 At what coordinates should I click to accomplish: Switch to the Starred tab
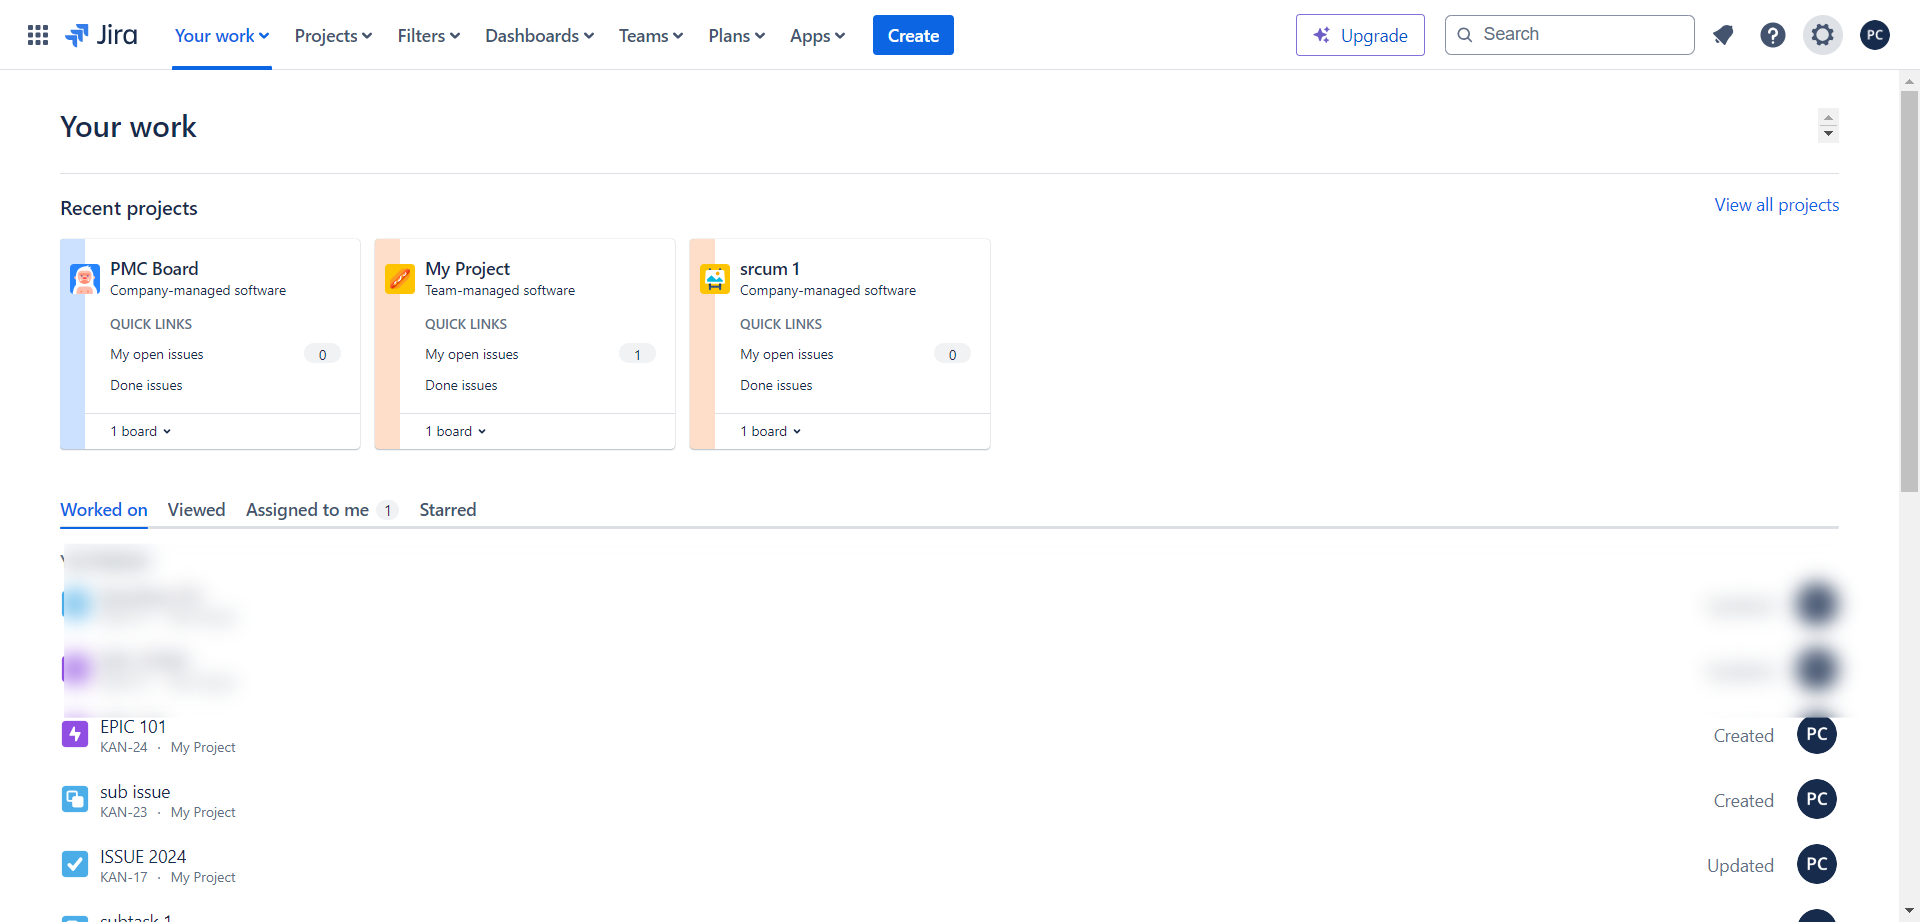point(448,510)
